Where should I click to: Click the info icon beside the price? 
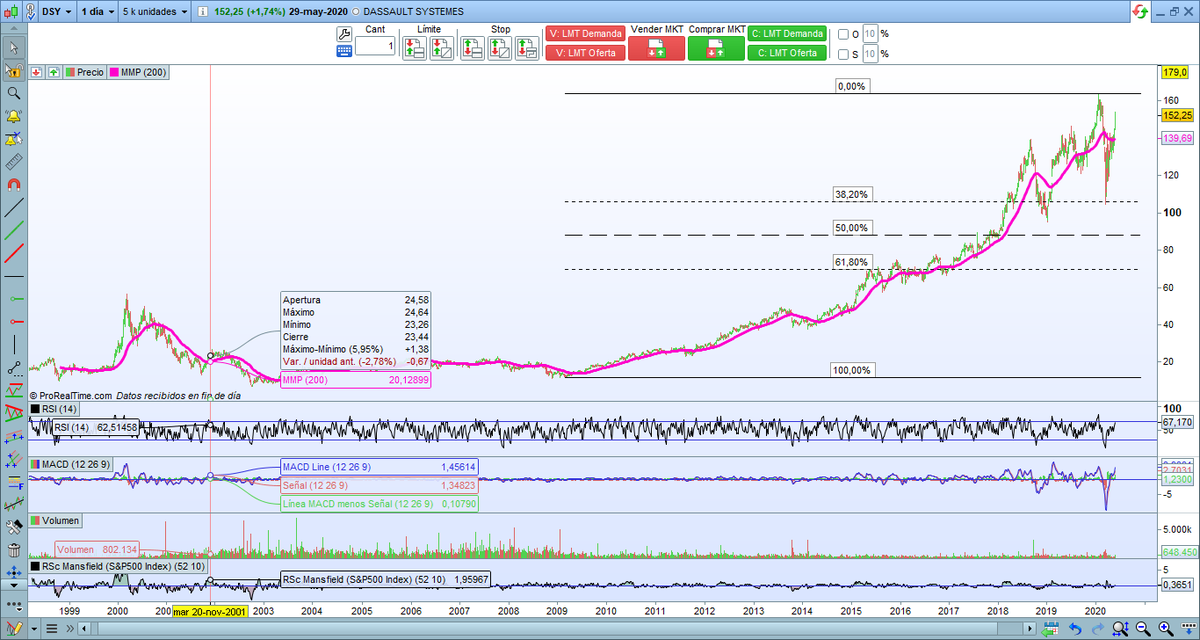[205, 12]
